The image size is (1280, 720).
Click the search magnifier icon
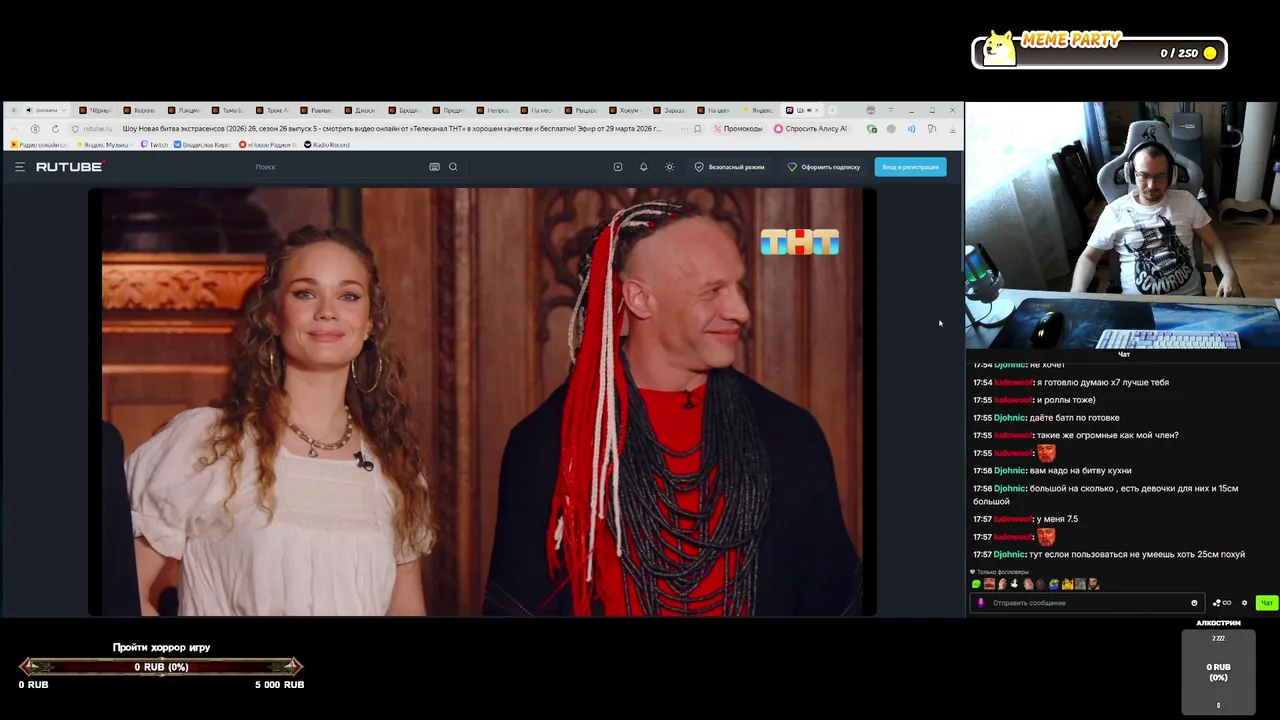pos(453,167)
